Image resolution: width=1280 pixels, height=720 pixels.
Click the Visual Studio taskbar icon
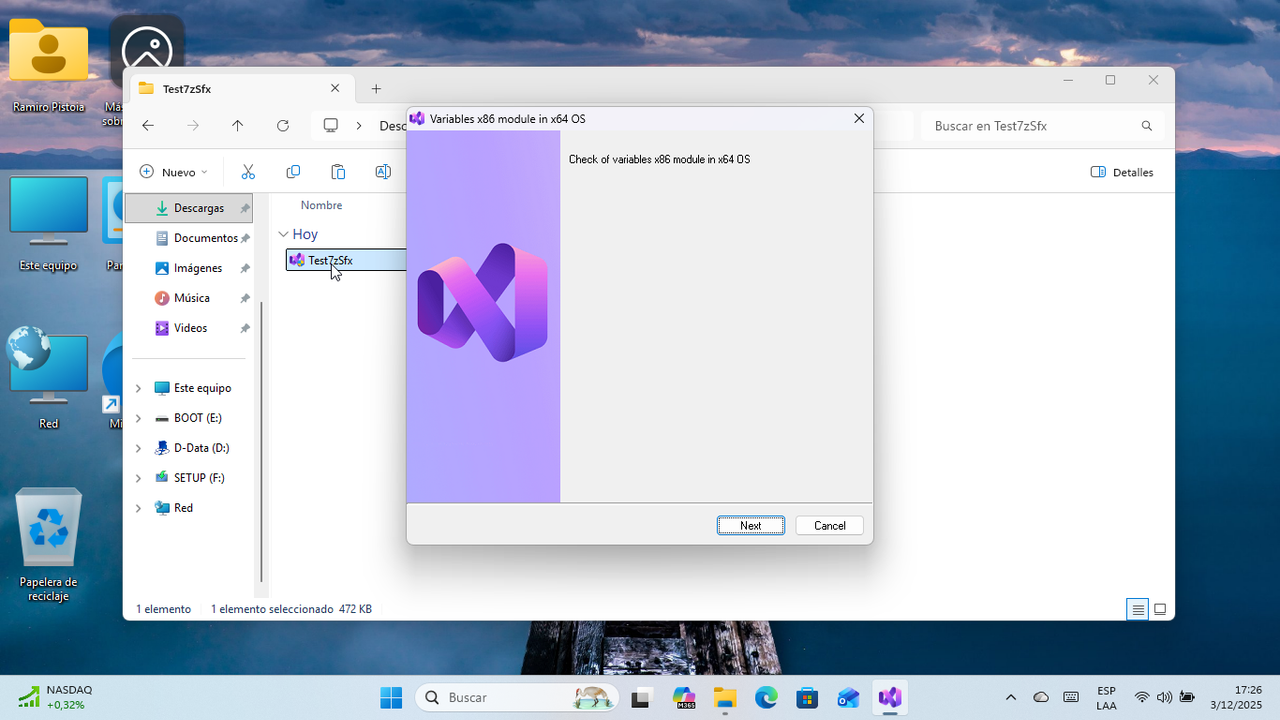889,697
